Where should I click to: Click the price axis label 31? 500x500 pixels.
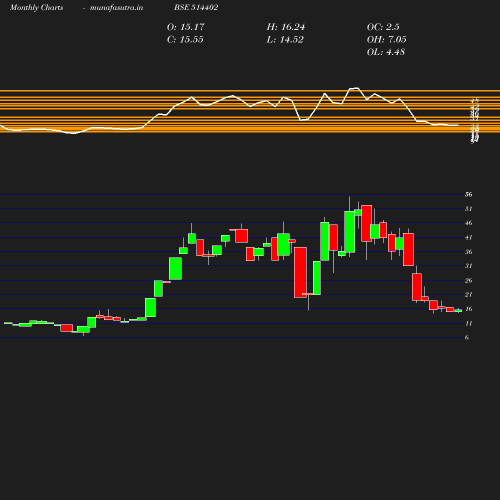point(469,266)
